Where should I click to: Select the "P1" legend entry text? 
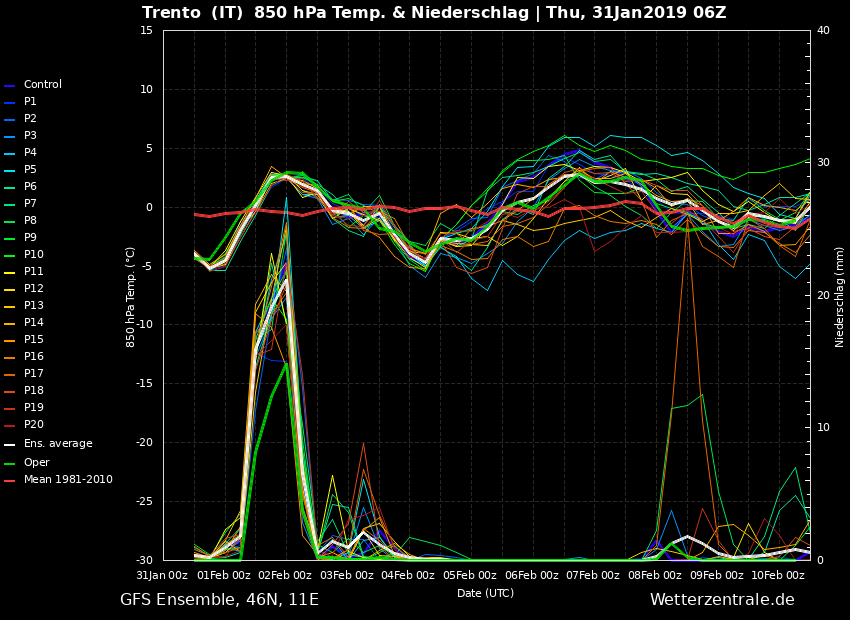pos(30,101)
